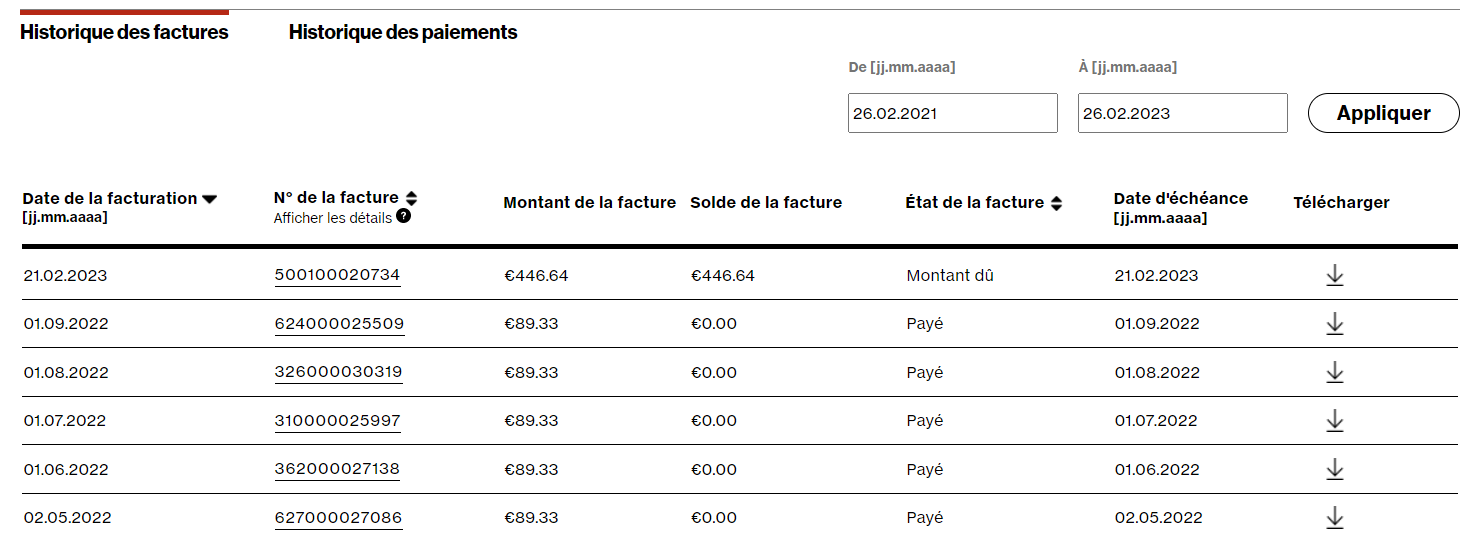Download the 01.07.2022 invoice
The image size is (1471, 534).
pos(1334,421)
